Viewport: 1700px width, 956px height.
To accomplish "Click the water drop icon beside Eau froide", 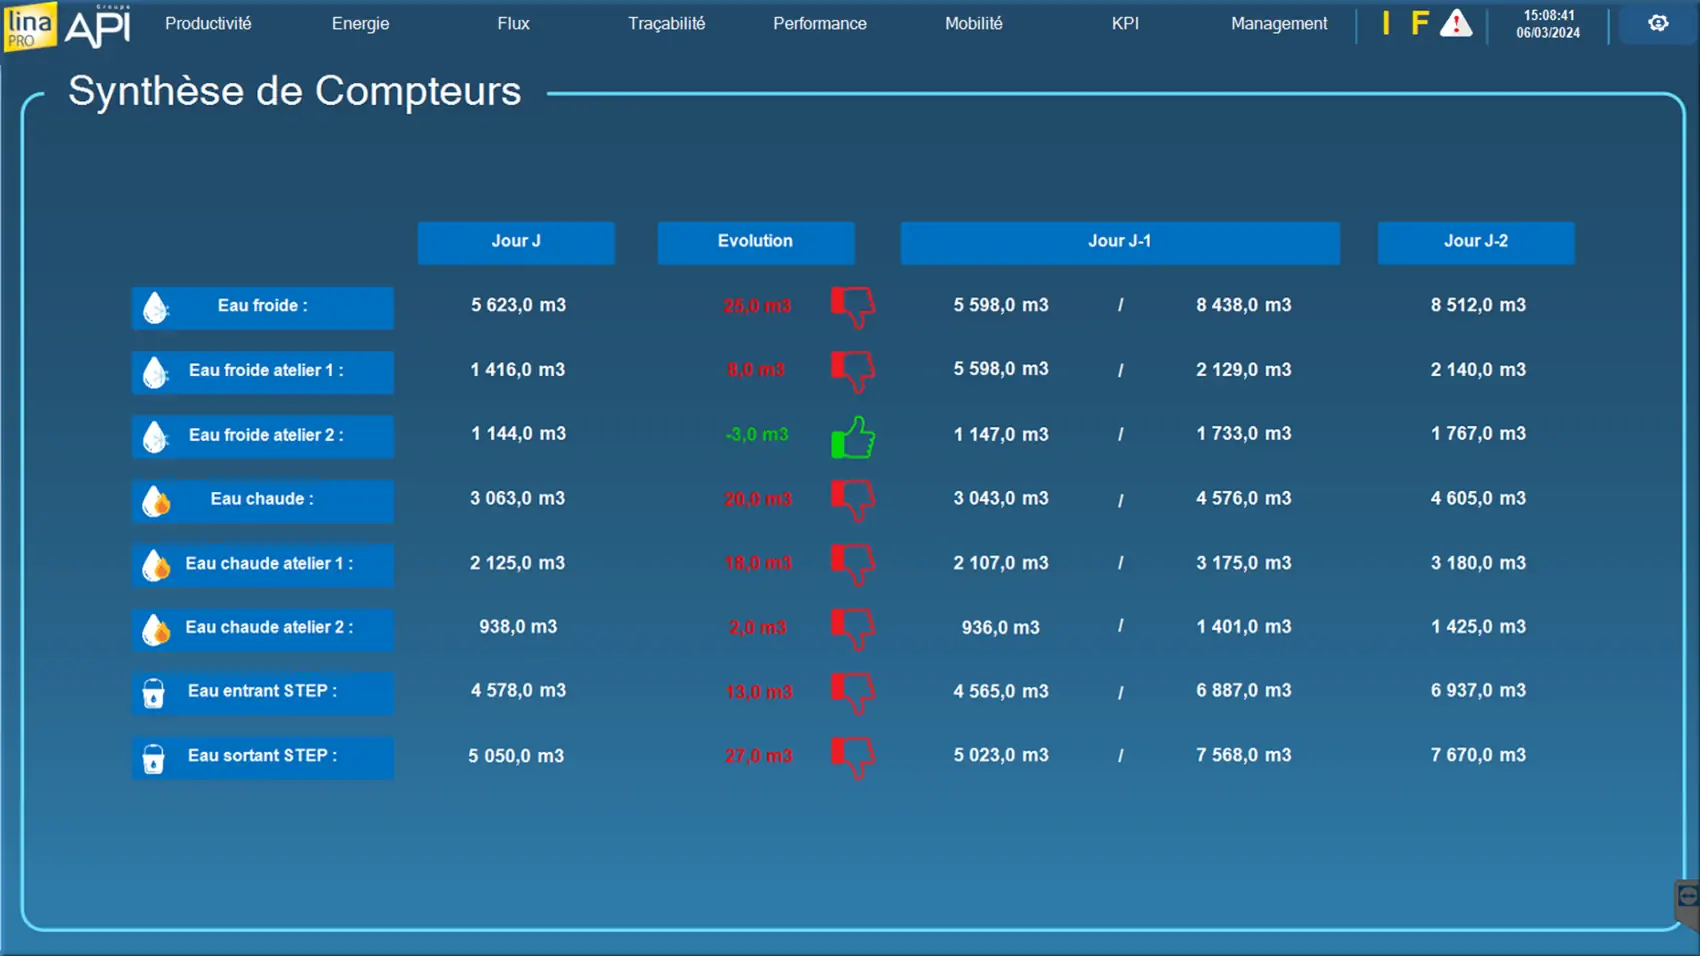I will [155, 308].
